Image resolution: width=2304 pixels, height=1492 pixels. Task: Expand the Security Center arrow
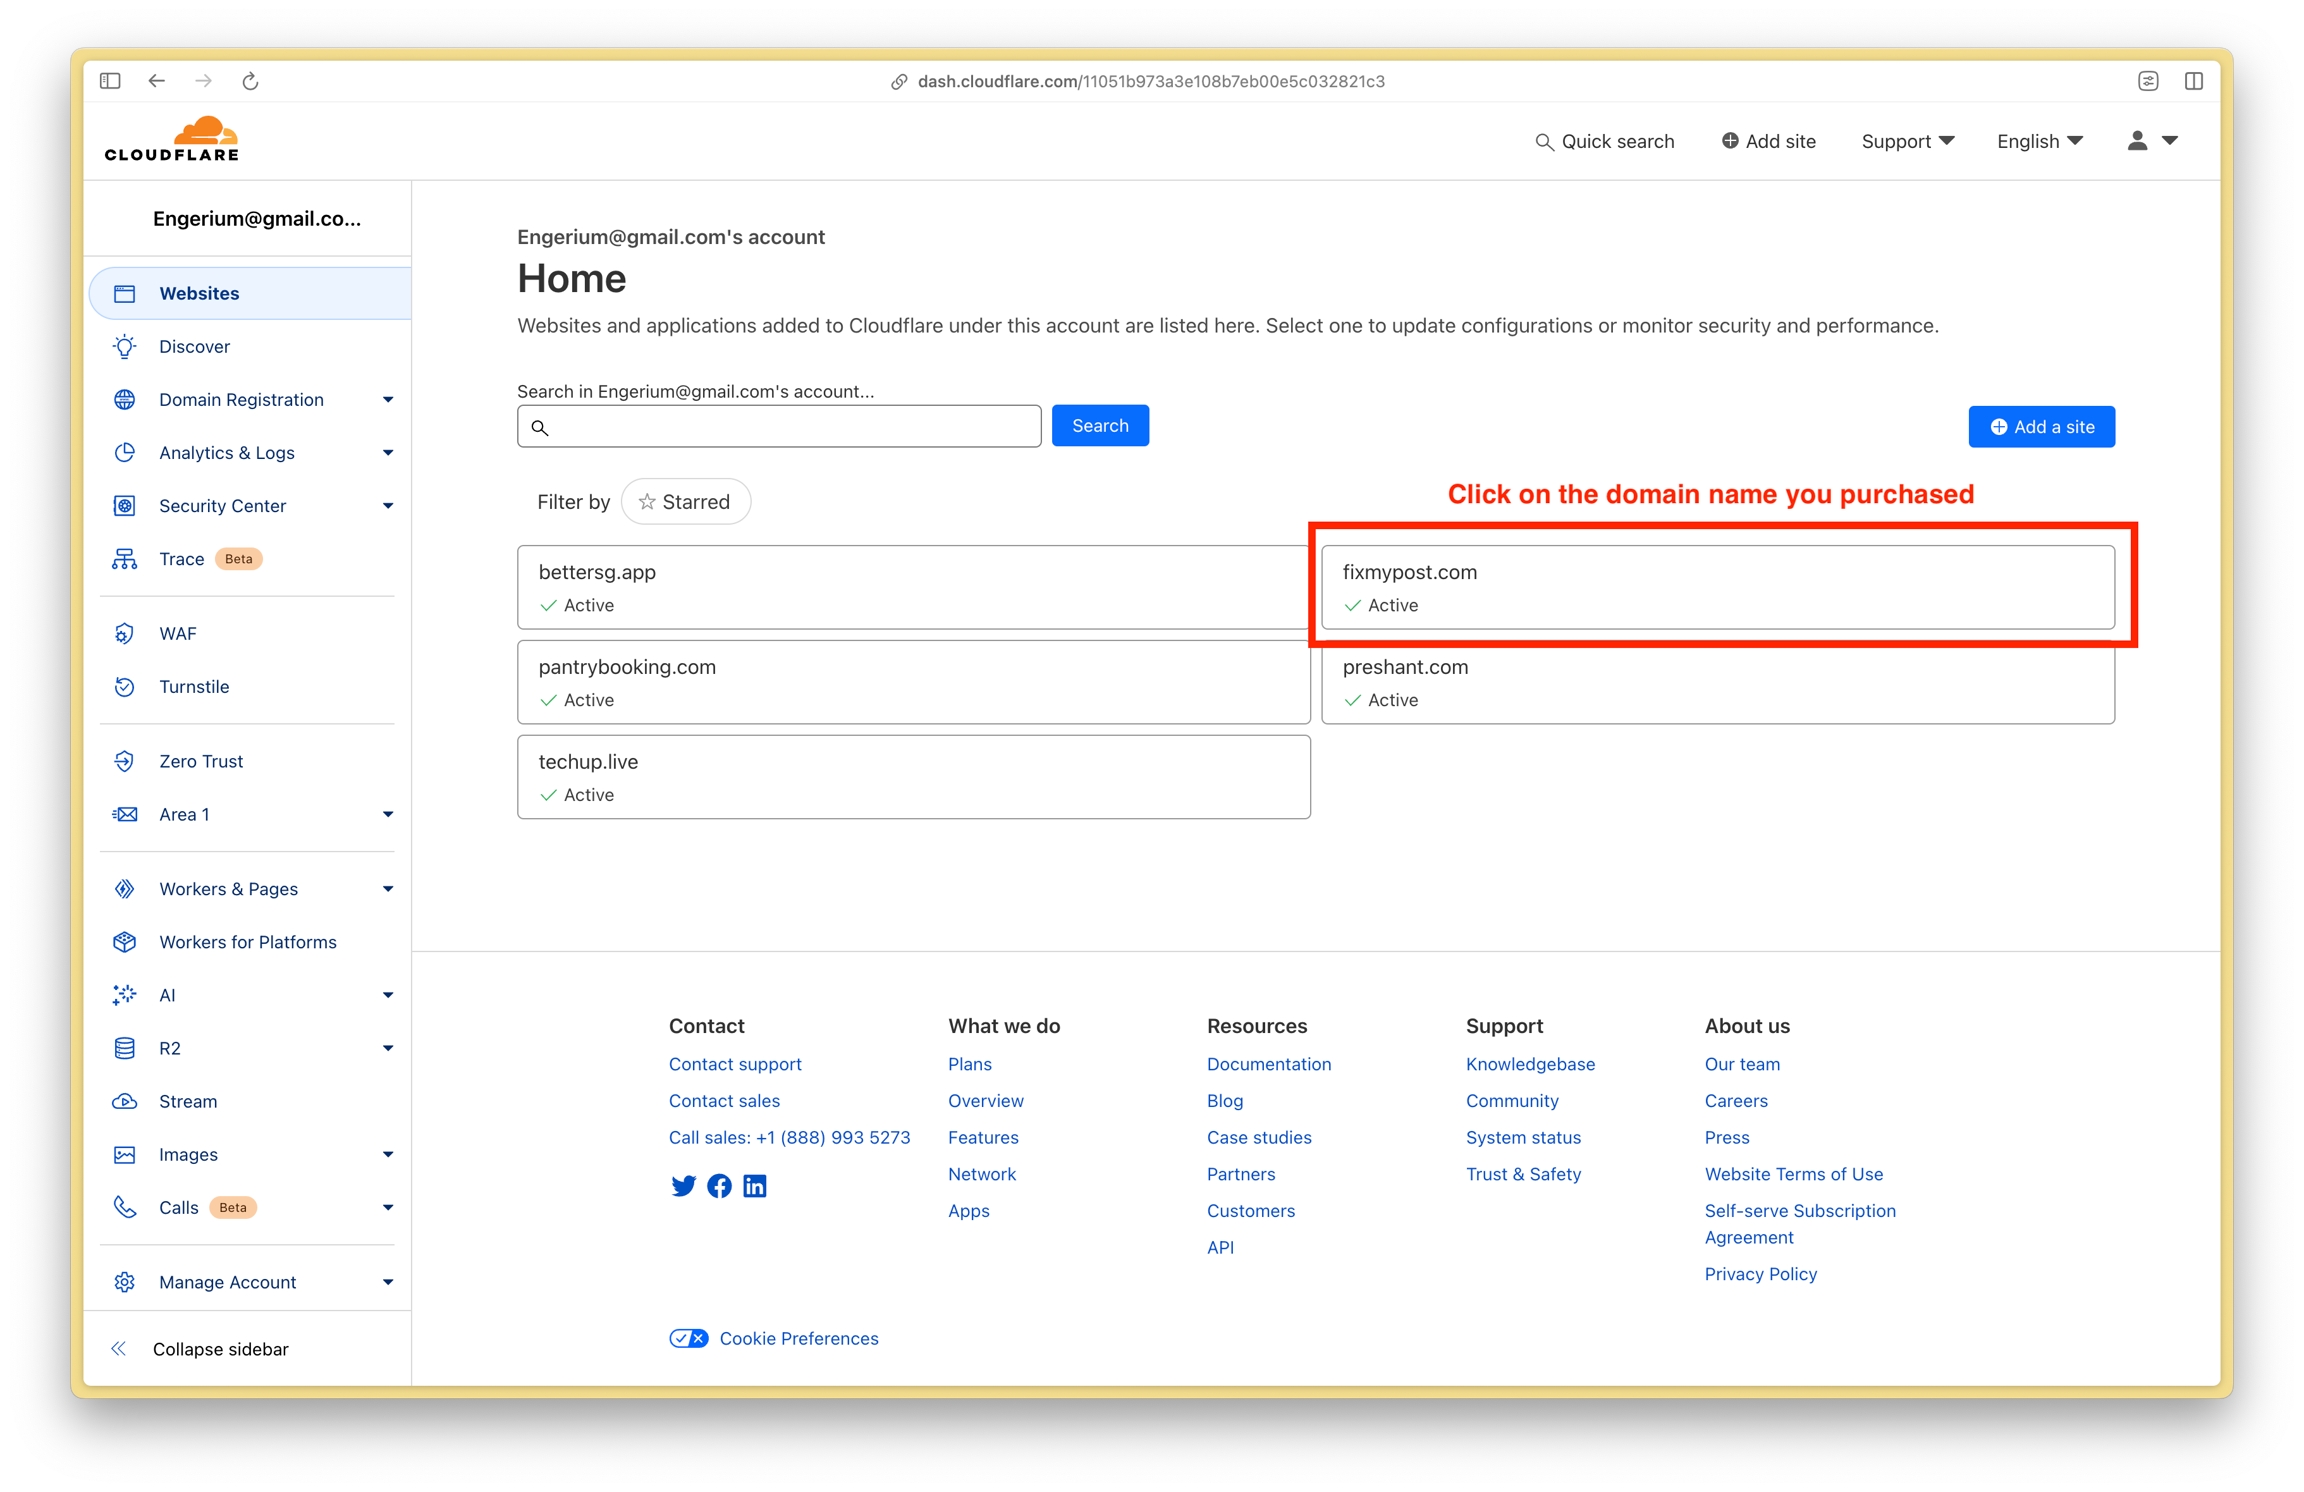[x=388, y=505]
